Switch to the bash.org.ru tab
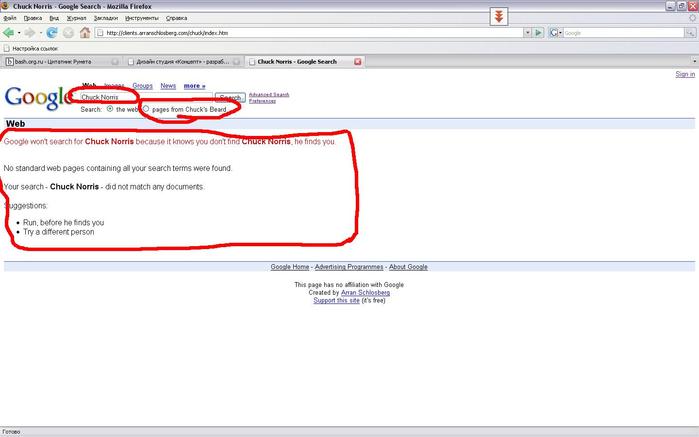This screenshot has height=437, width=699. pyautogui.click(x=62, y=62)
